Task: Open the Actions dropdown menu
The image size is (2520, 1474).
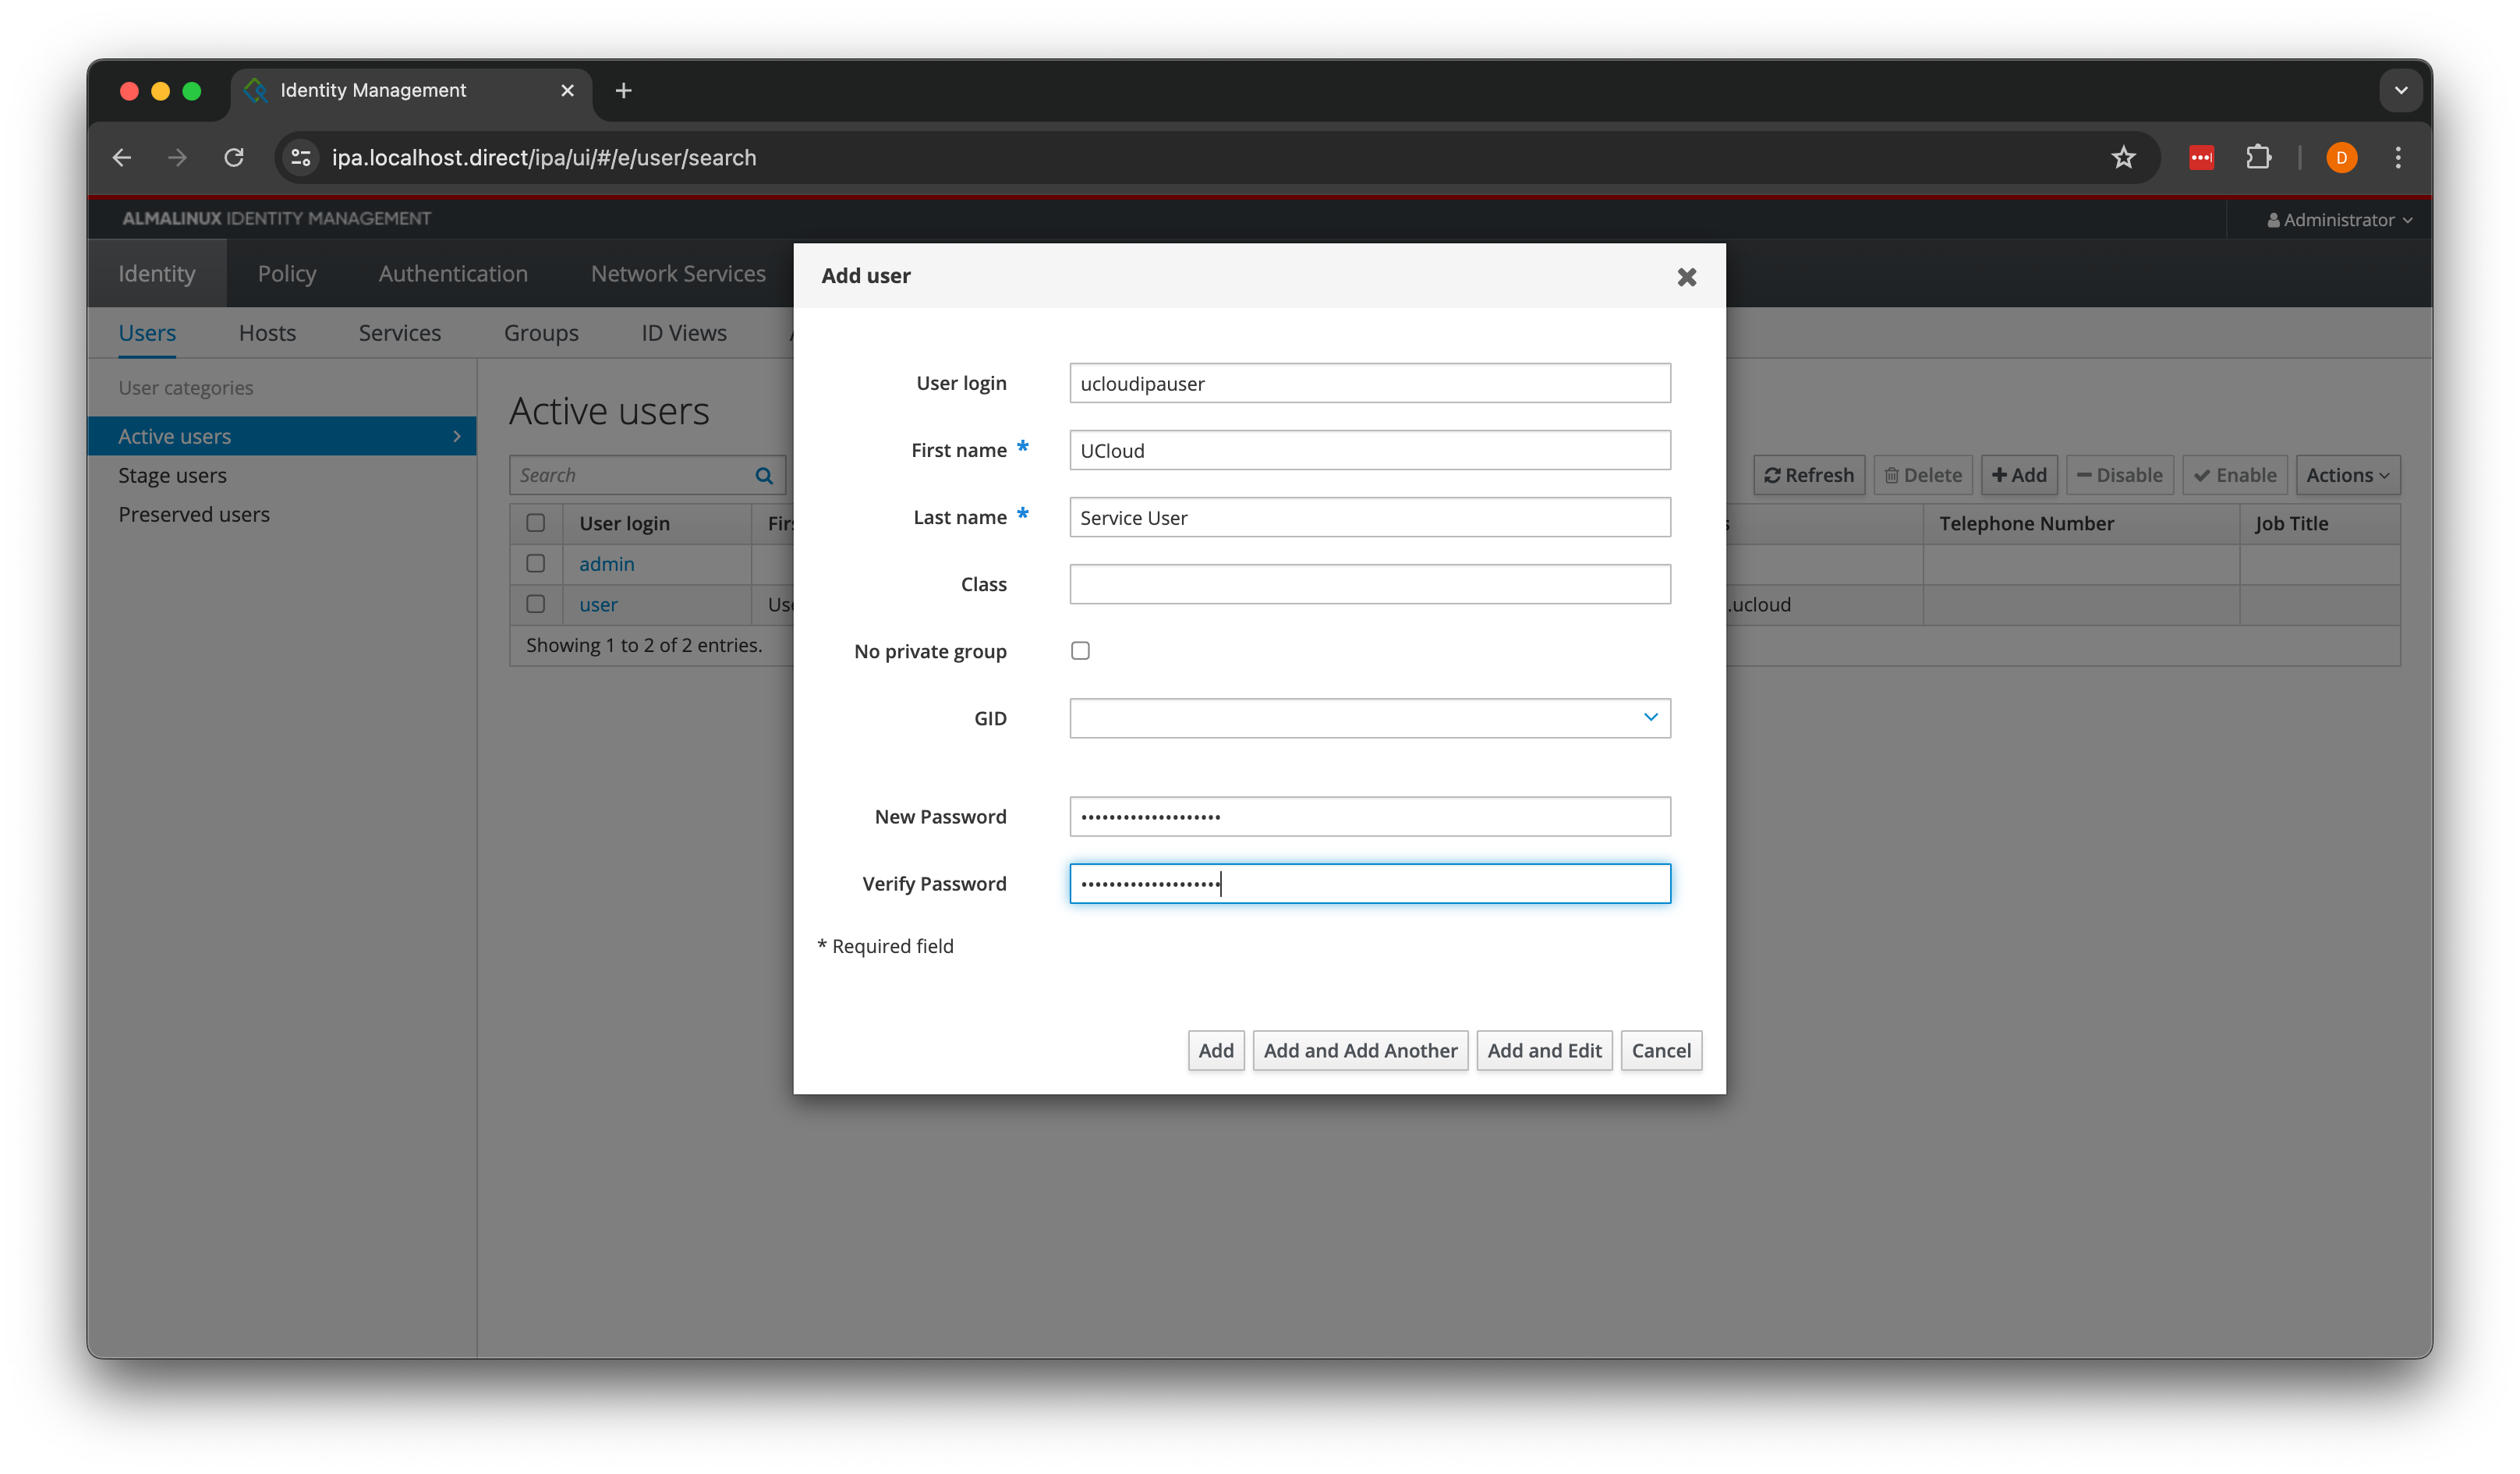Action: (2346, 475)
